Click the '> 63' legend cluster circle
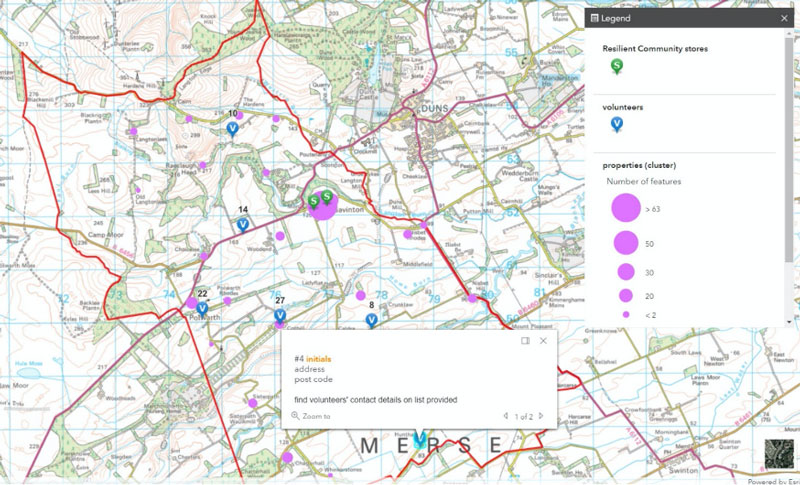800x485 pixels. 626,208
